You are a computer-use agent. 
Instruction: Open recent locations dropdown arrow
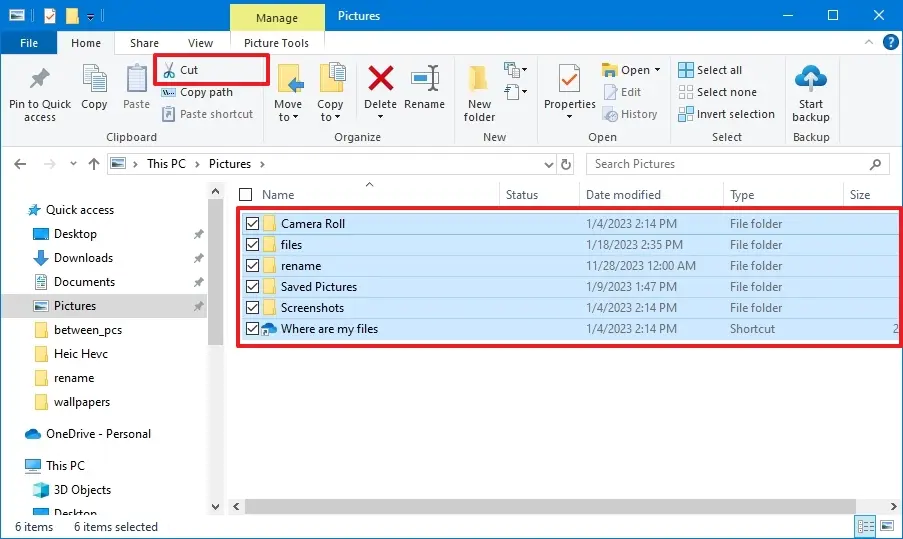(x=73, y=164)
